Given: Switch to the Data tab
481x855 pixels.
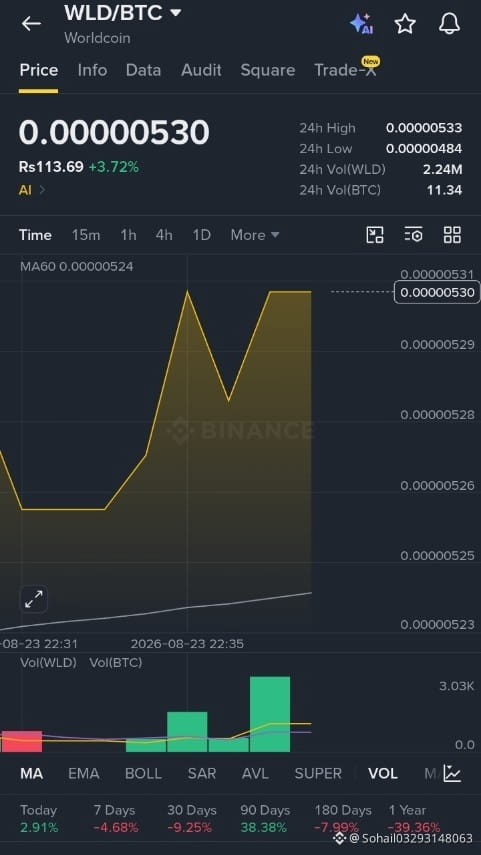Looking at the screenshot, I should click(x=143, y=70).
